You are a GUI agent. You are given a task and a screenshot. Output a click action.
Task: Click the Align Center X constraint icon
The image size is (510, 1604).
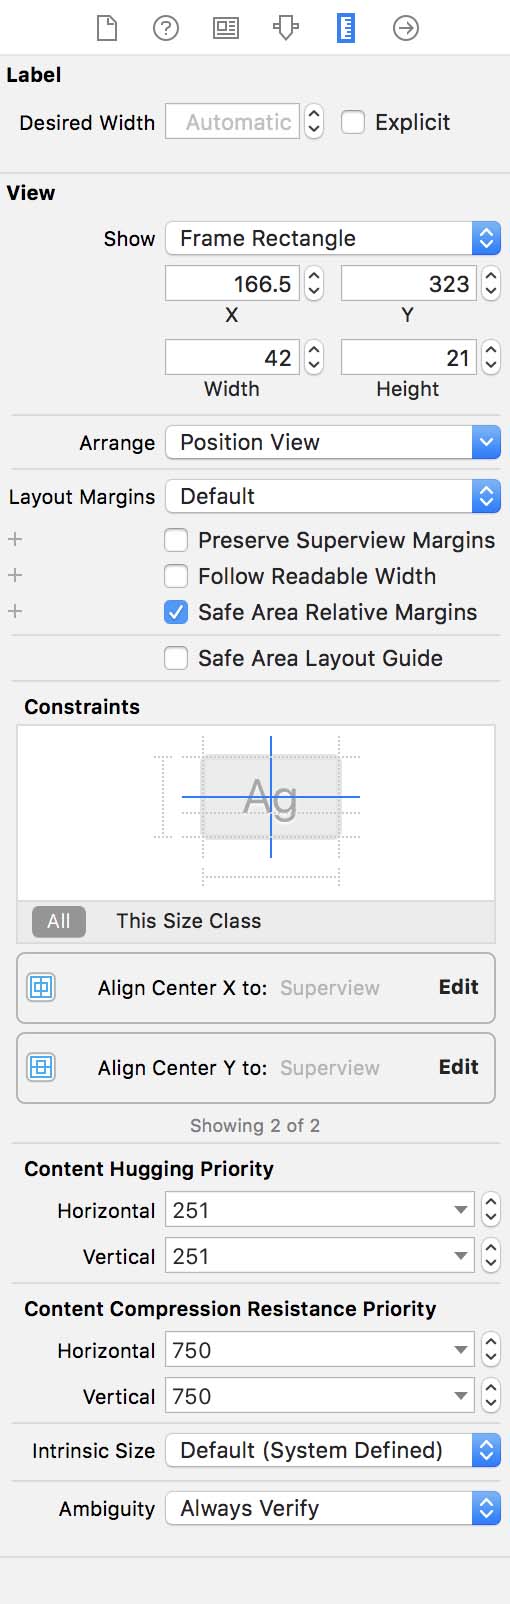(41, 988)
